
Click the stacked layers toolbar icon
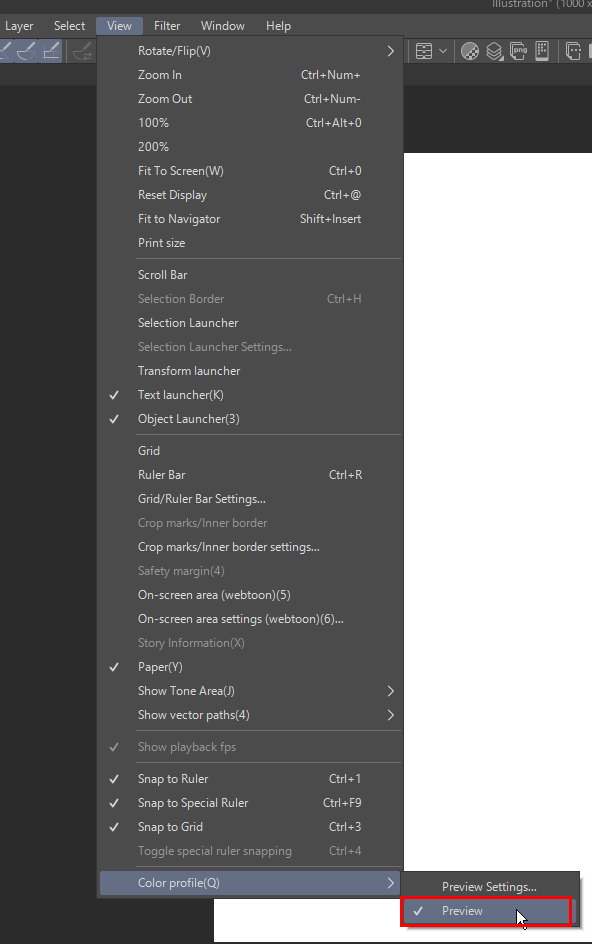point(494,51)
